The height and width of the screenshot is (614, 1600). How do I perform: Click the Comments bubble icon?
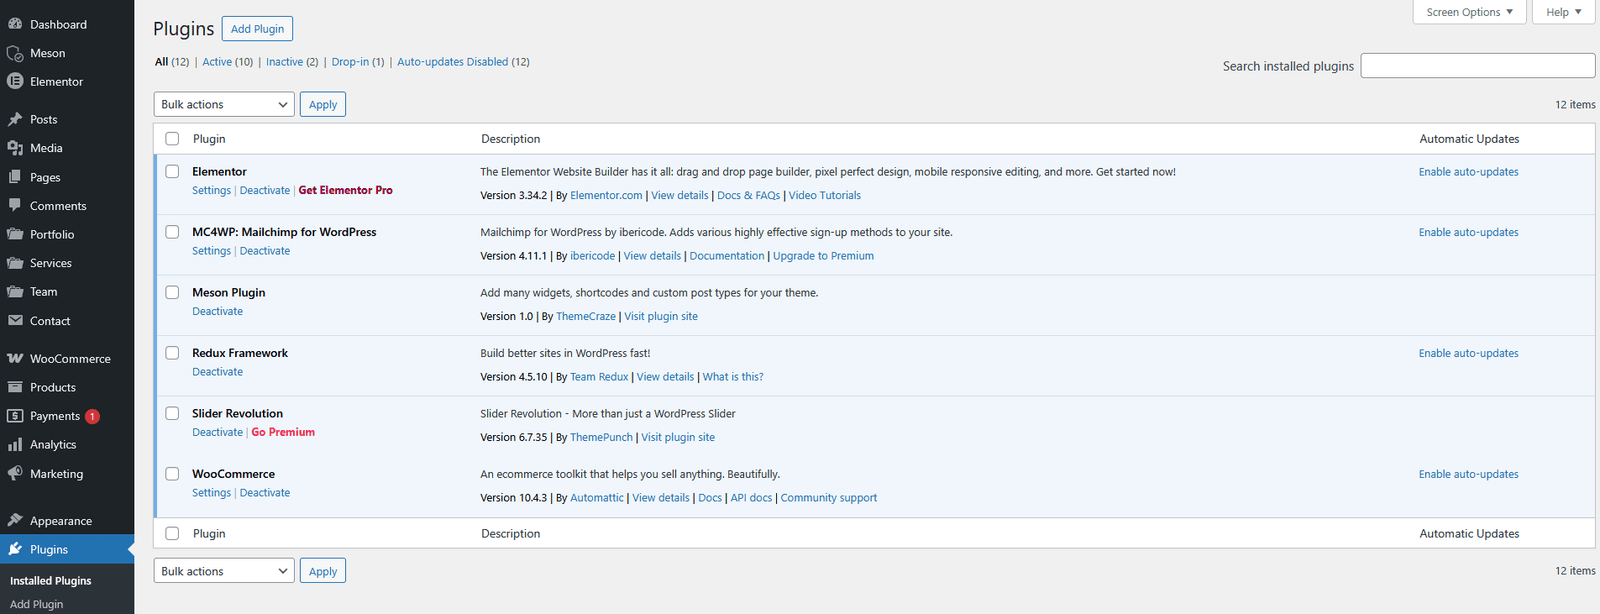coord(15,205)
